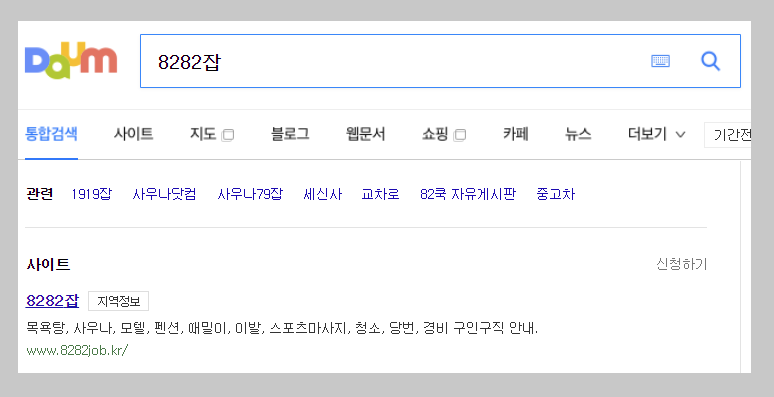Click the description text starting with 목욕탕, 사우나
Screen dimensions: 774x397
tap(282, 328)
